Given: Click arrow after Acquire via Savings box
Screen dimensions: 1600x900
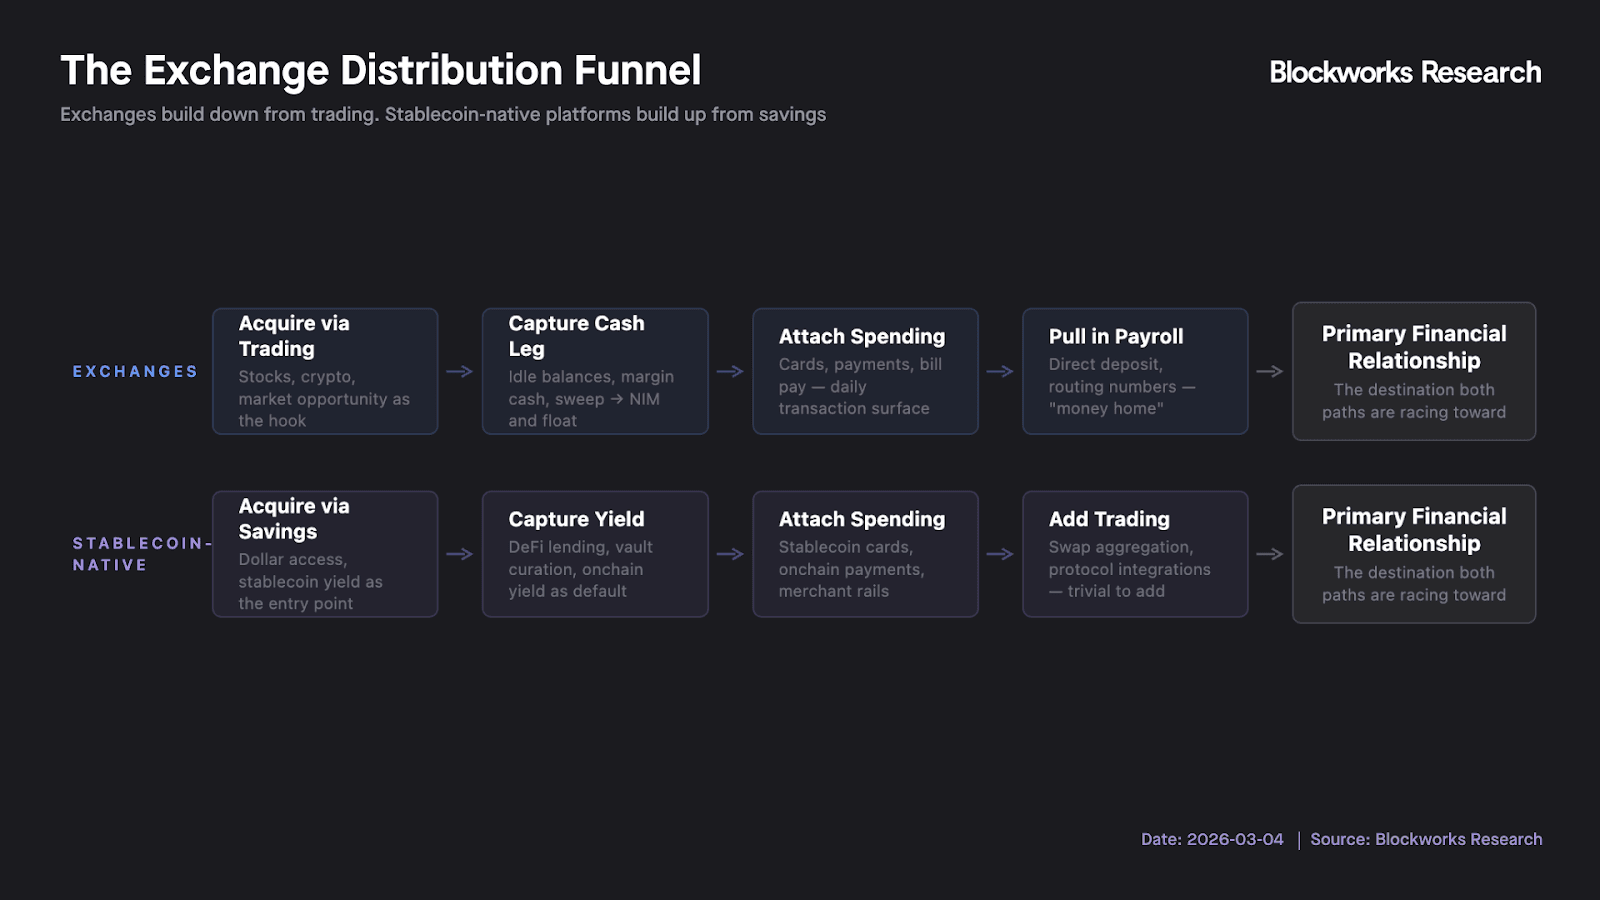Looking at the screenshot, I should tap(460, 554).
